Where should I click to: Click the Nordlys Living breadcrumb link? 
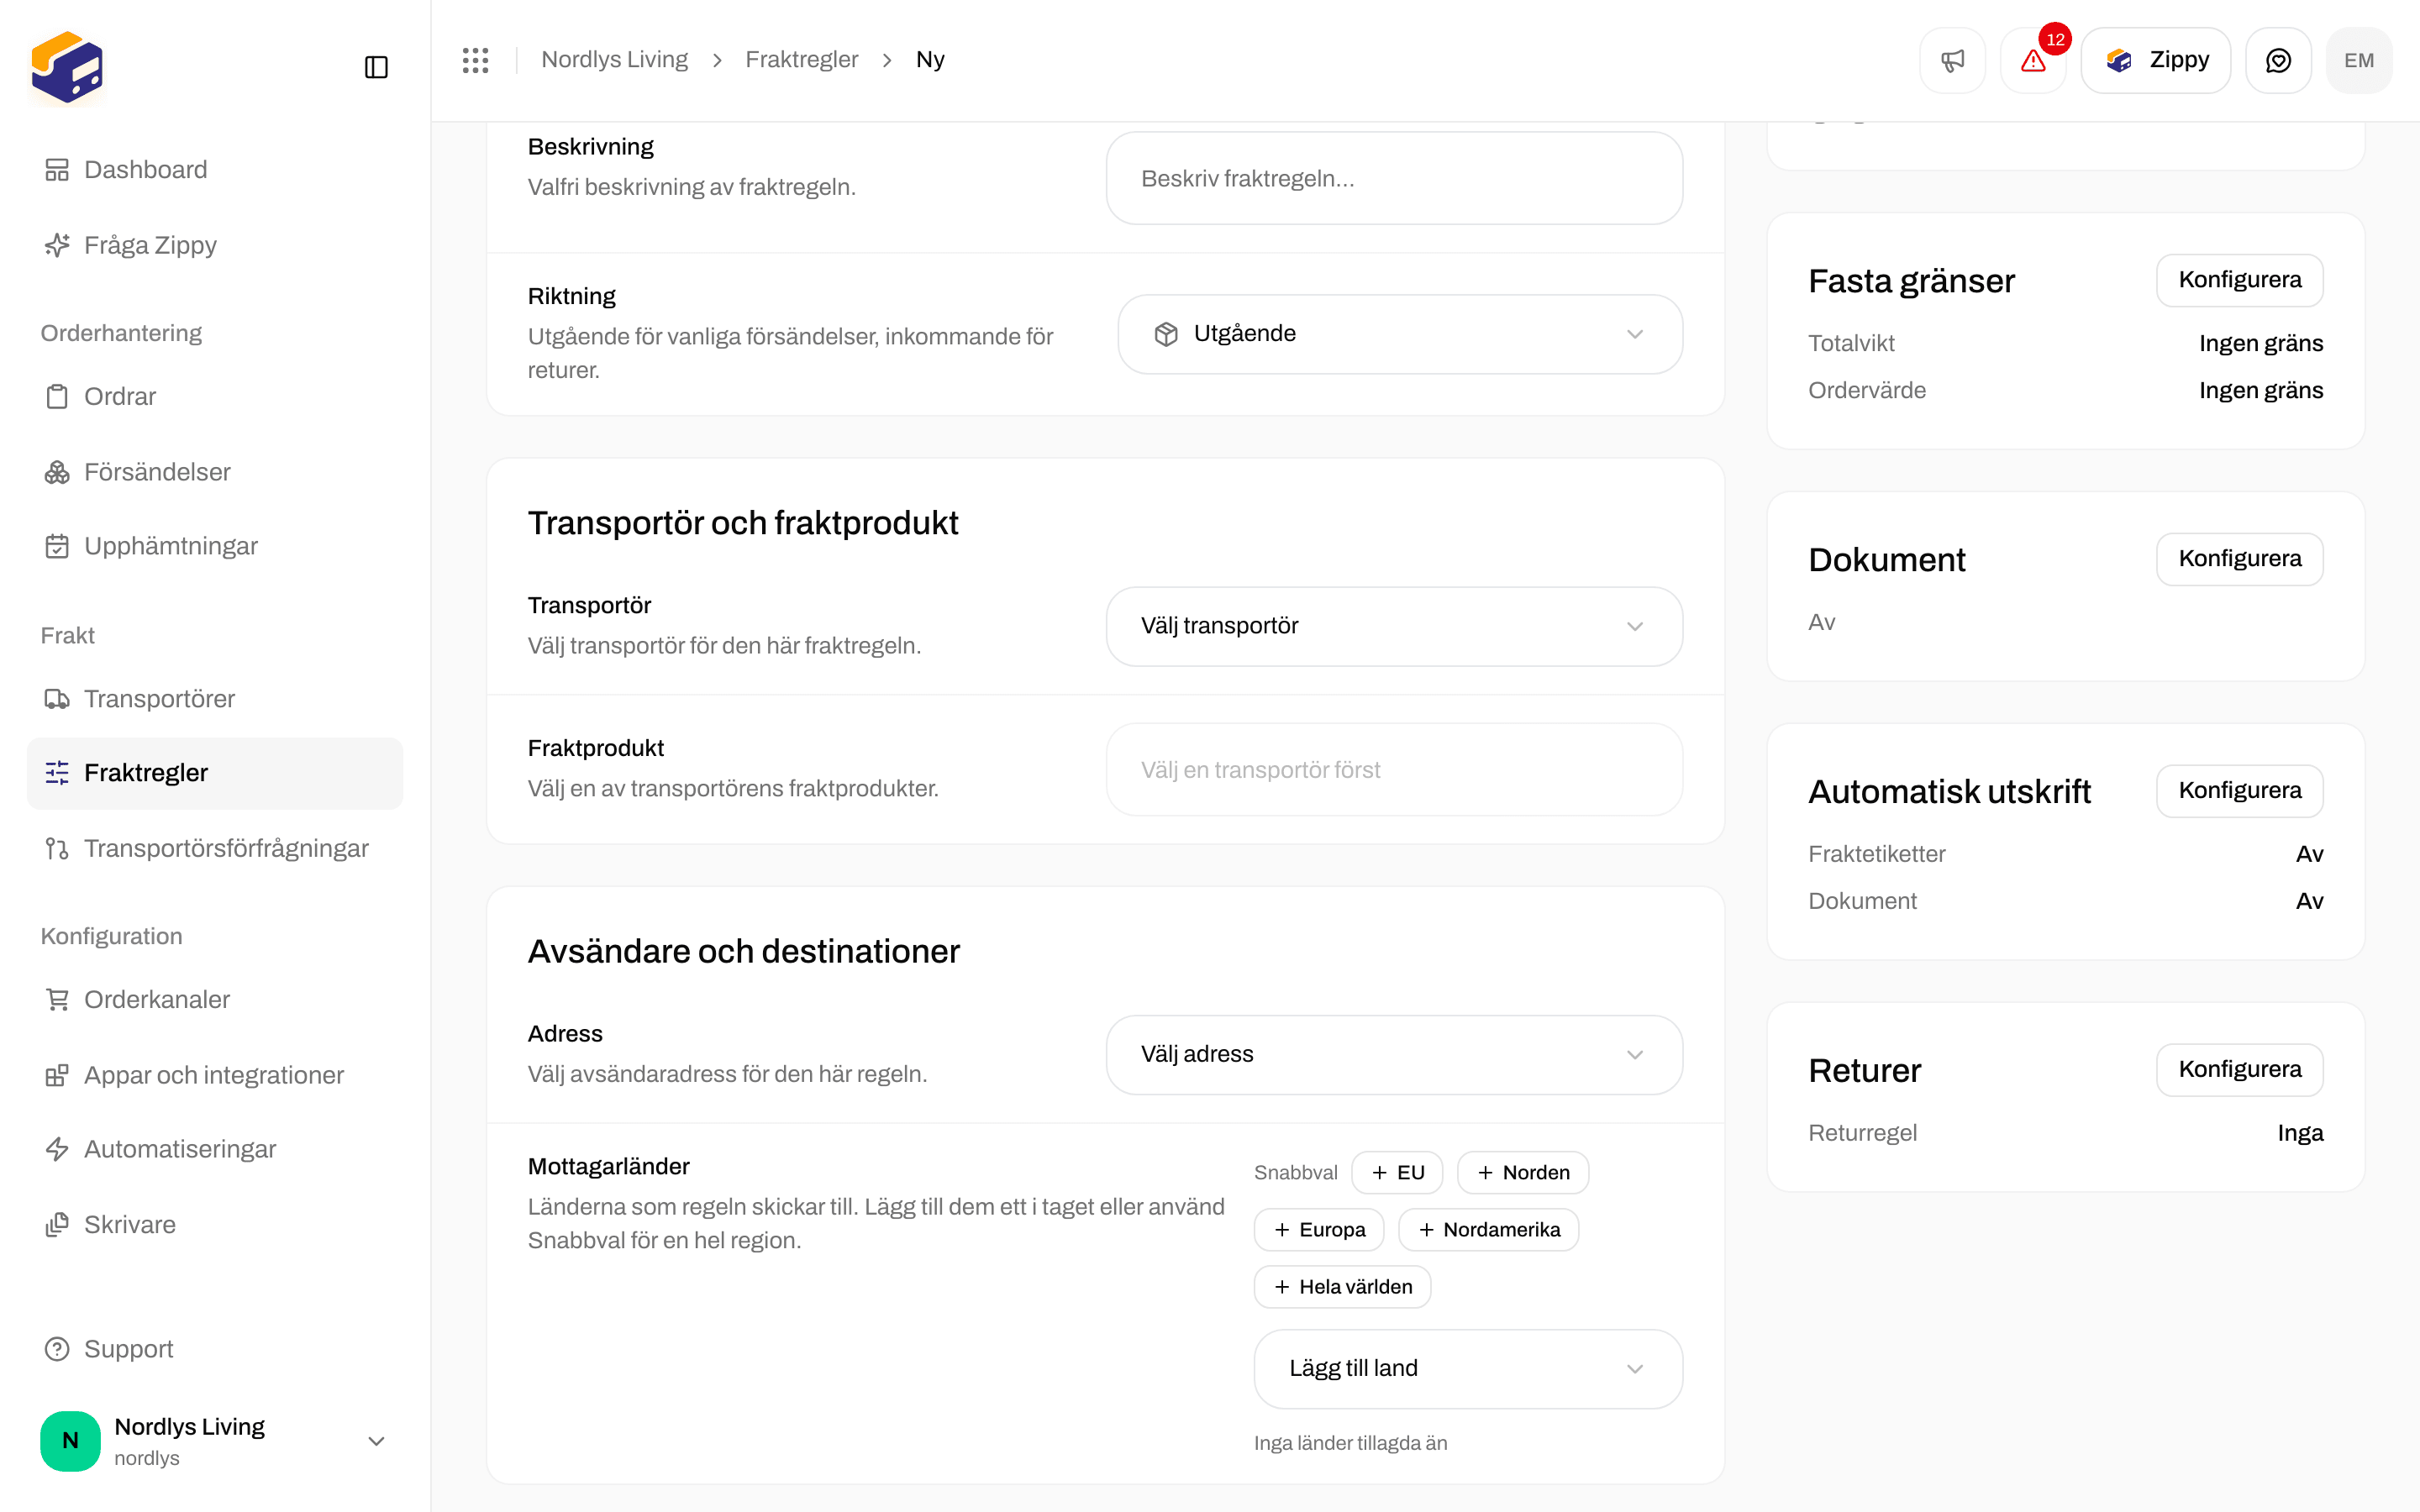[x=614, y=60]
